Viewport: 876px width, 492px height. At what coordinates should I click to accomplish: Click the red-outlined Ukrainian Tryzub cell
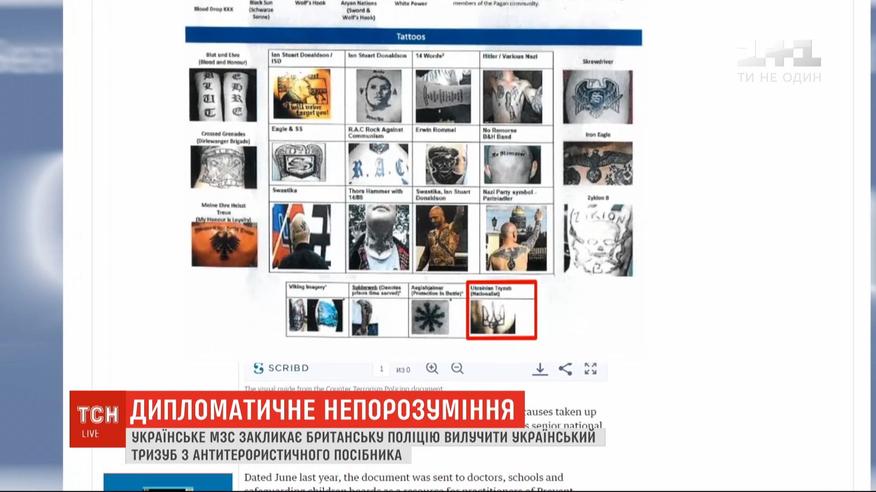[x=502, y=309]
